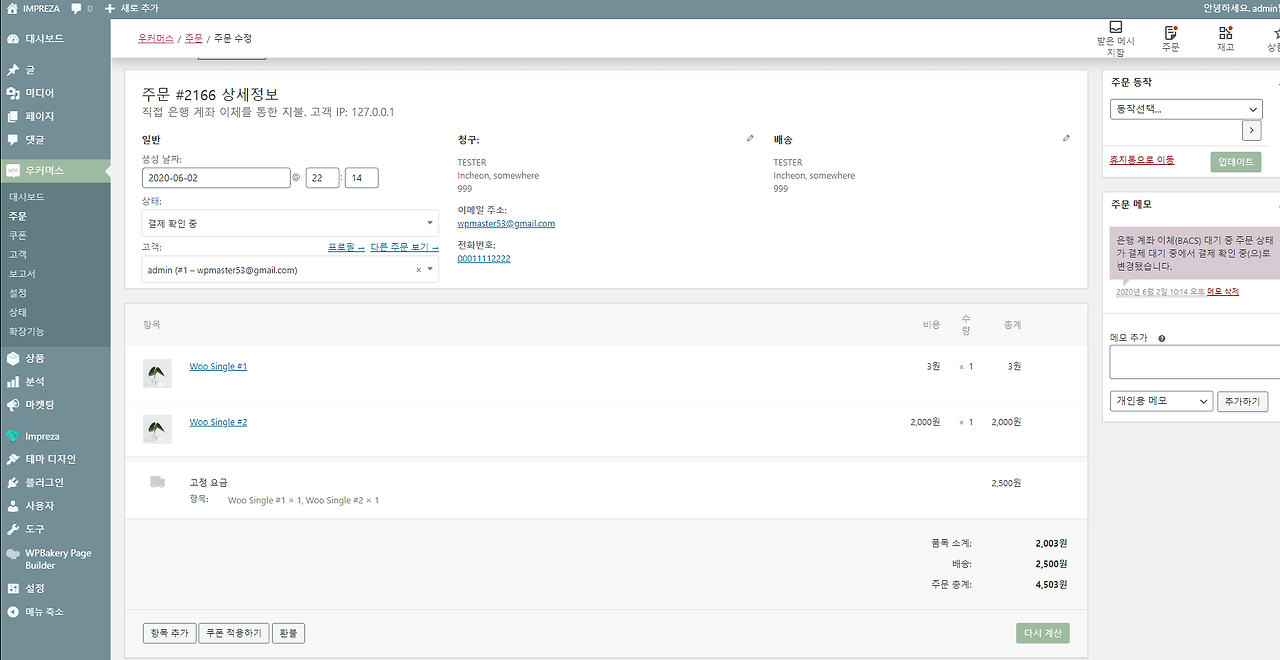Open the 주문 orders activity icon
This screenshot has width=1280, height=660.
[x=1170, y=39]
